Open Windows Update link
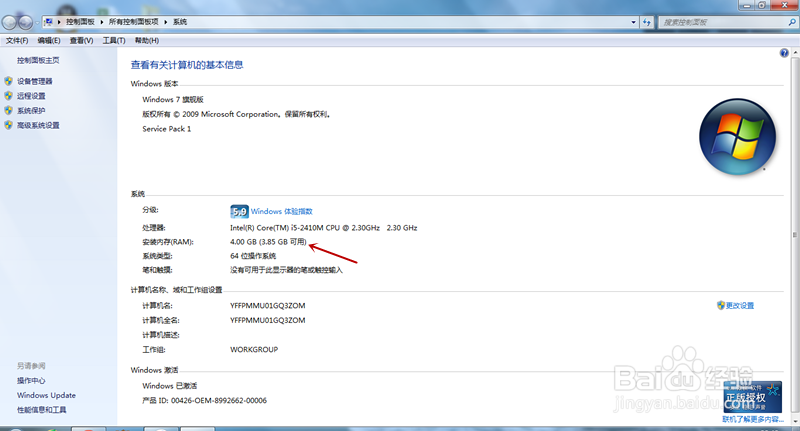 click(46, 395)
